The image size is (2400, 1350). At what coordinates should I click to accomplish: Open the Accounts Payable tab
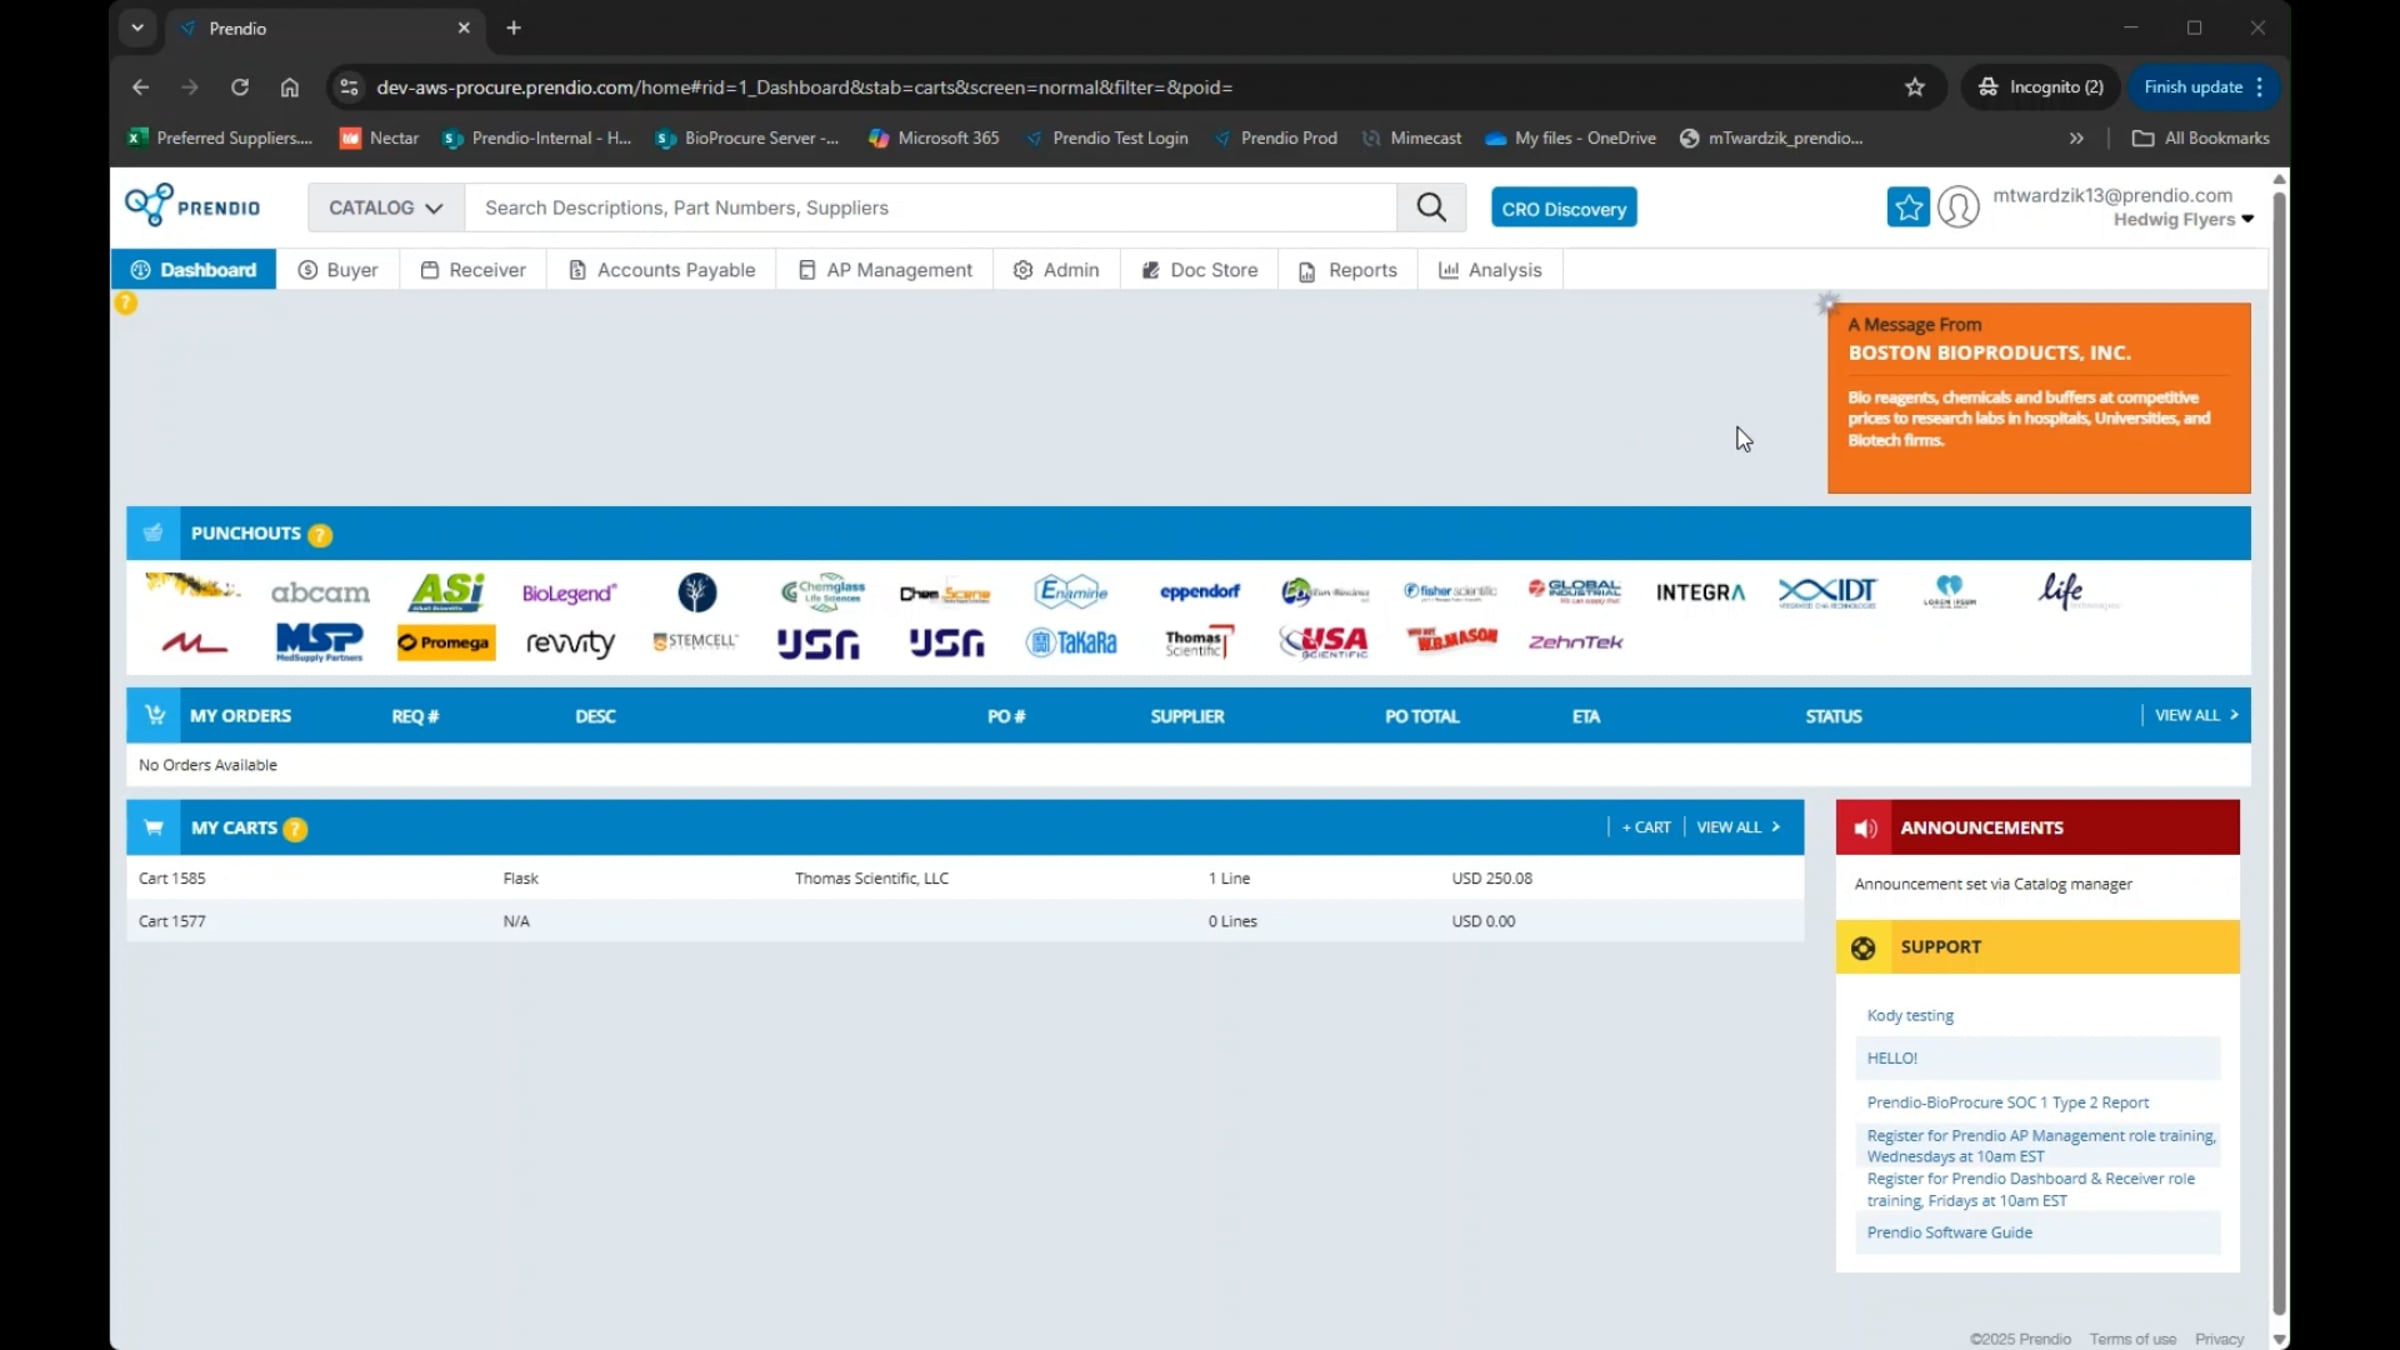click(x=661, y=270)
